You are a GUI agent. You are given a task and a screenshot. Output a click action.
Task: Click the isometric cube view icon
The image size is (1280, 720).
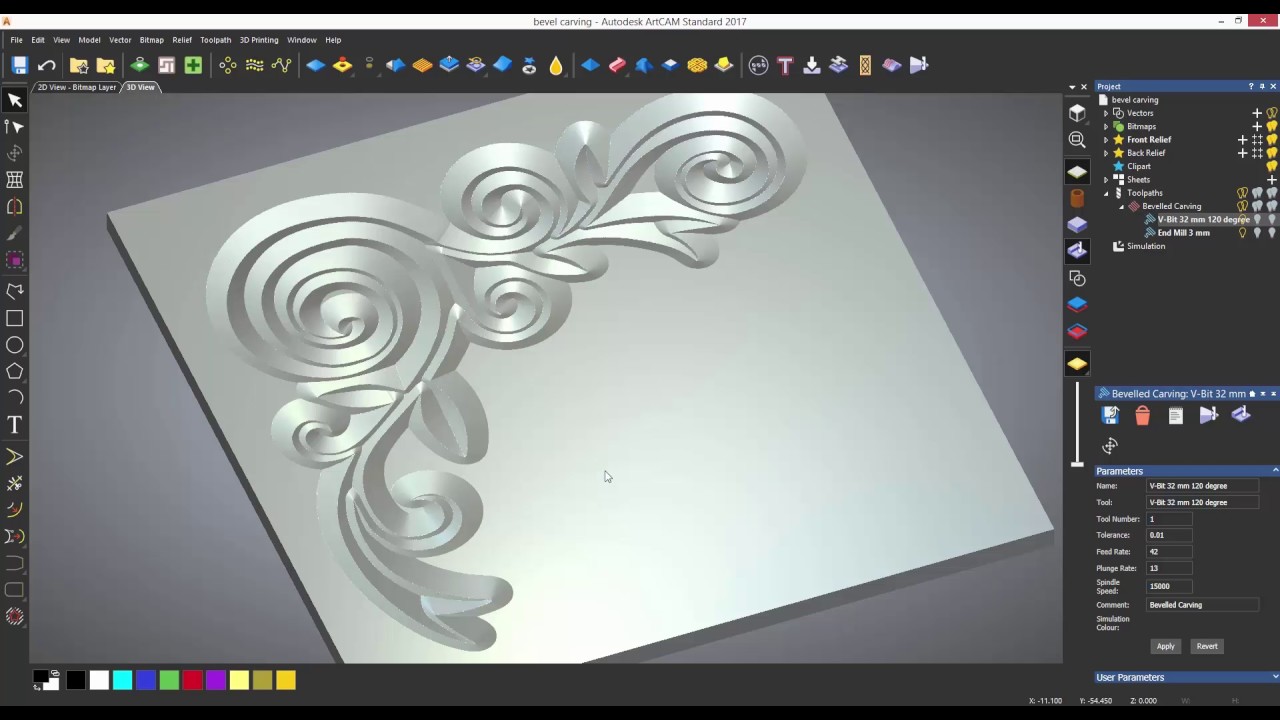point(1077,113)
